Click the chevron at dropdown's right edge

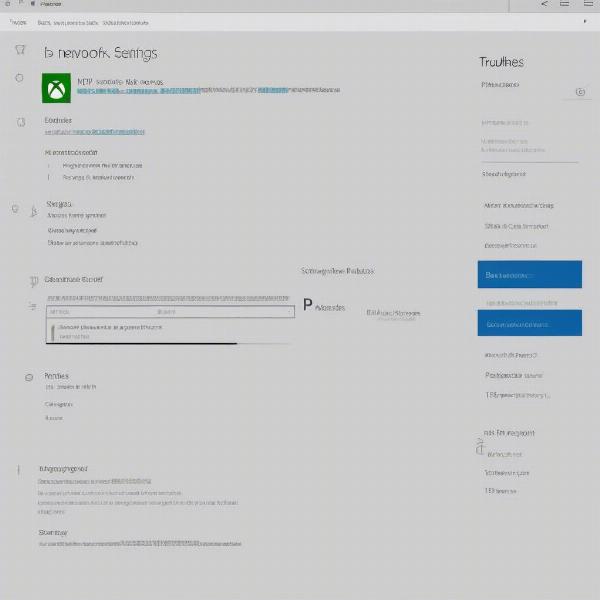(x=289, y=312)
